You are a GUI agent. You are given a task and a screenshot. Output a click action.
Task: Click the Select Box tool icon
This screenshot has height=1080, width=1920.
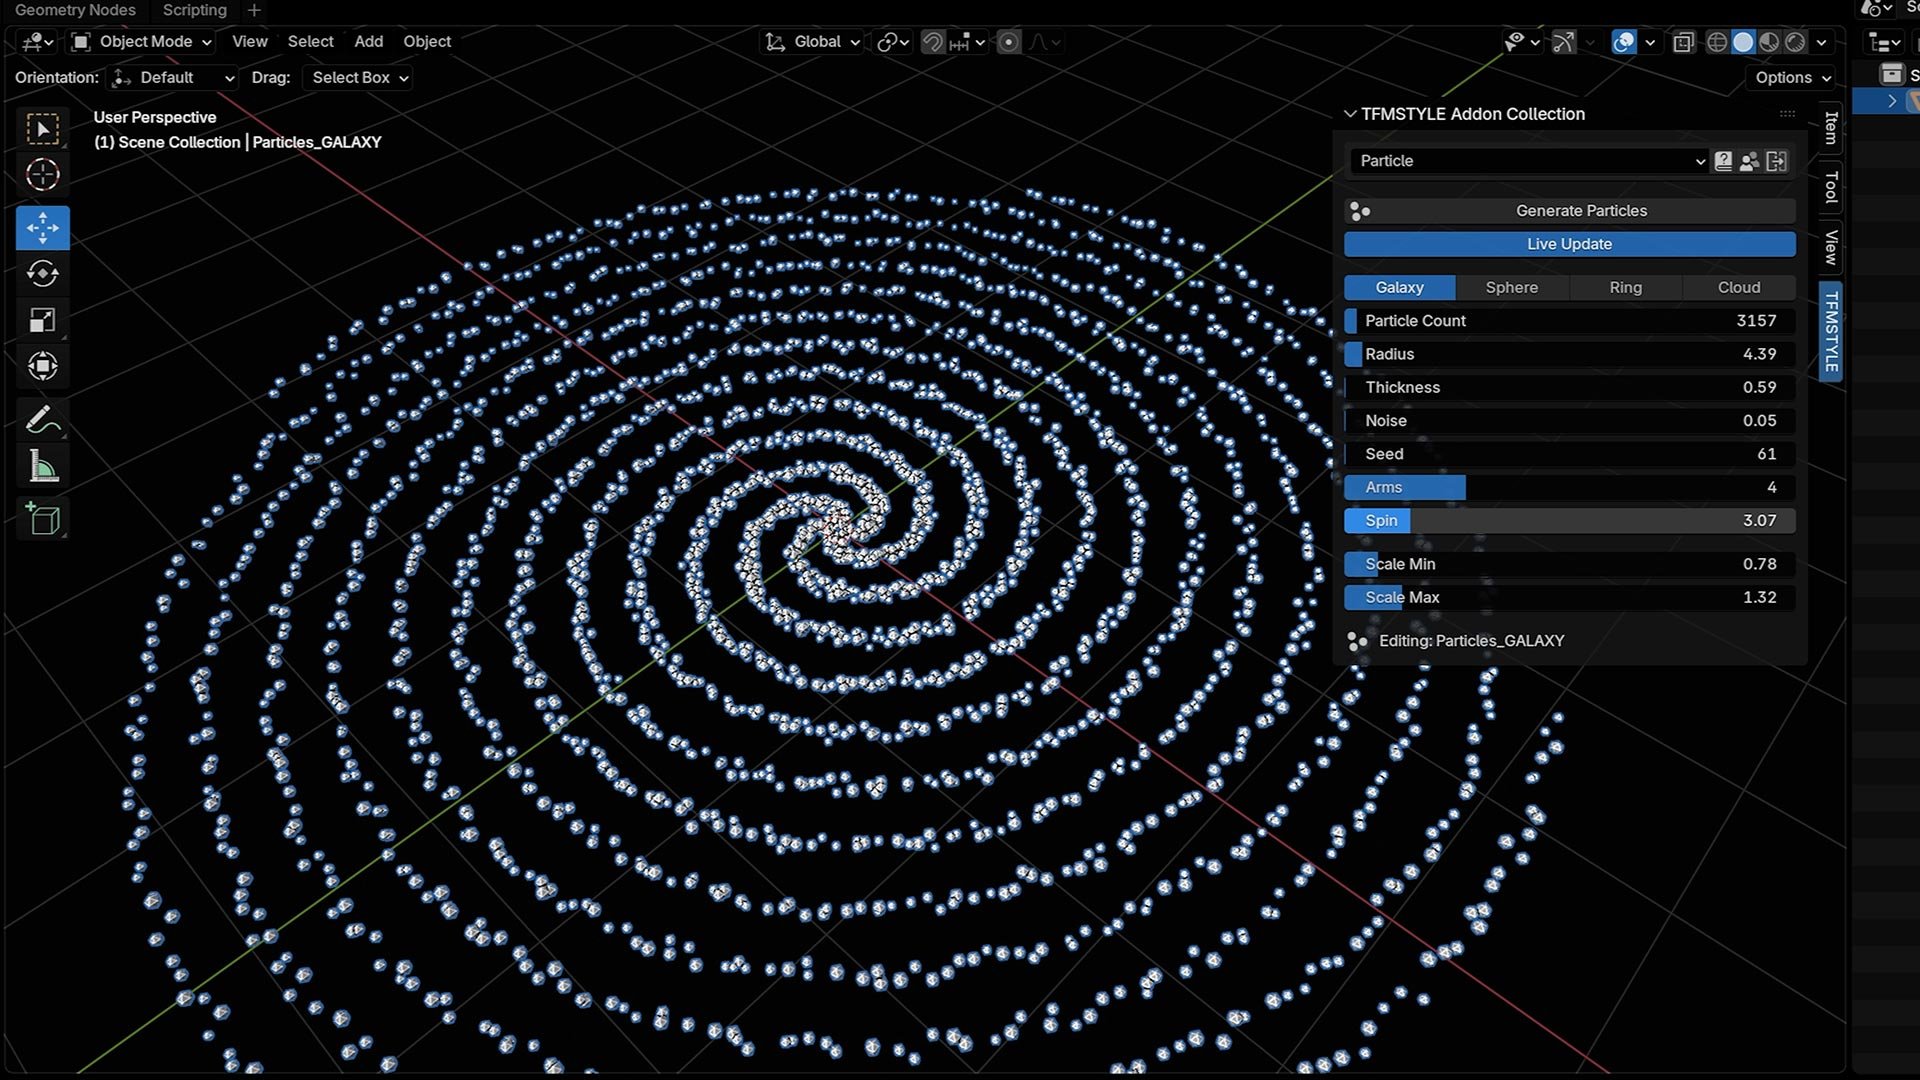42,129
